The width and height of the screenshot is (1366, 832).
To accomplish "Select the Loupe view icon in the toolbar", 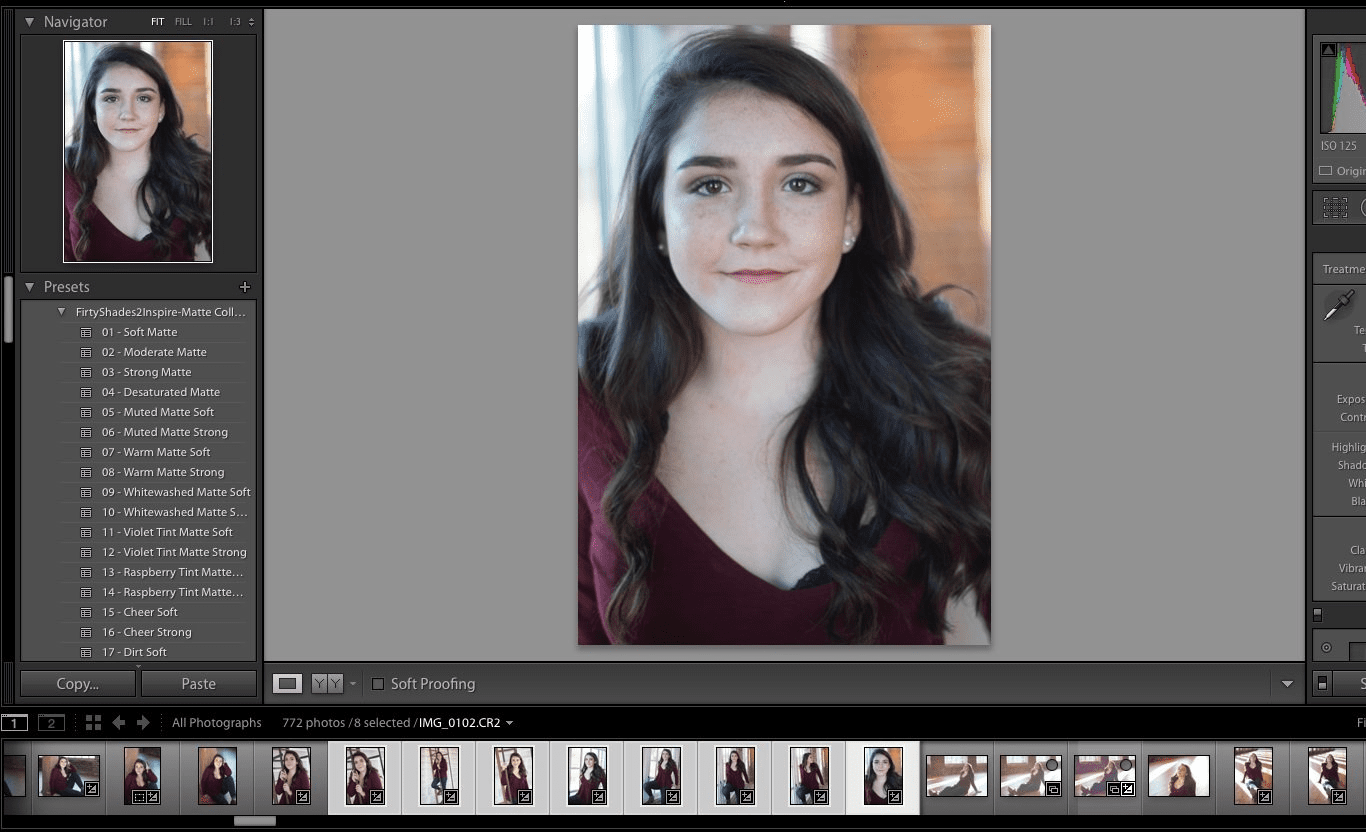I will click(x=289, y=683).
